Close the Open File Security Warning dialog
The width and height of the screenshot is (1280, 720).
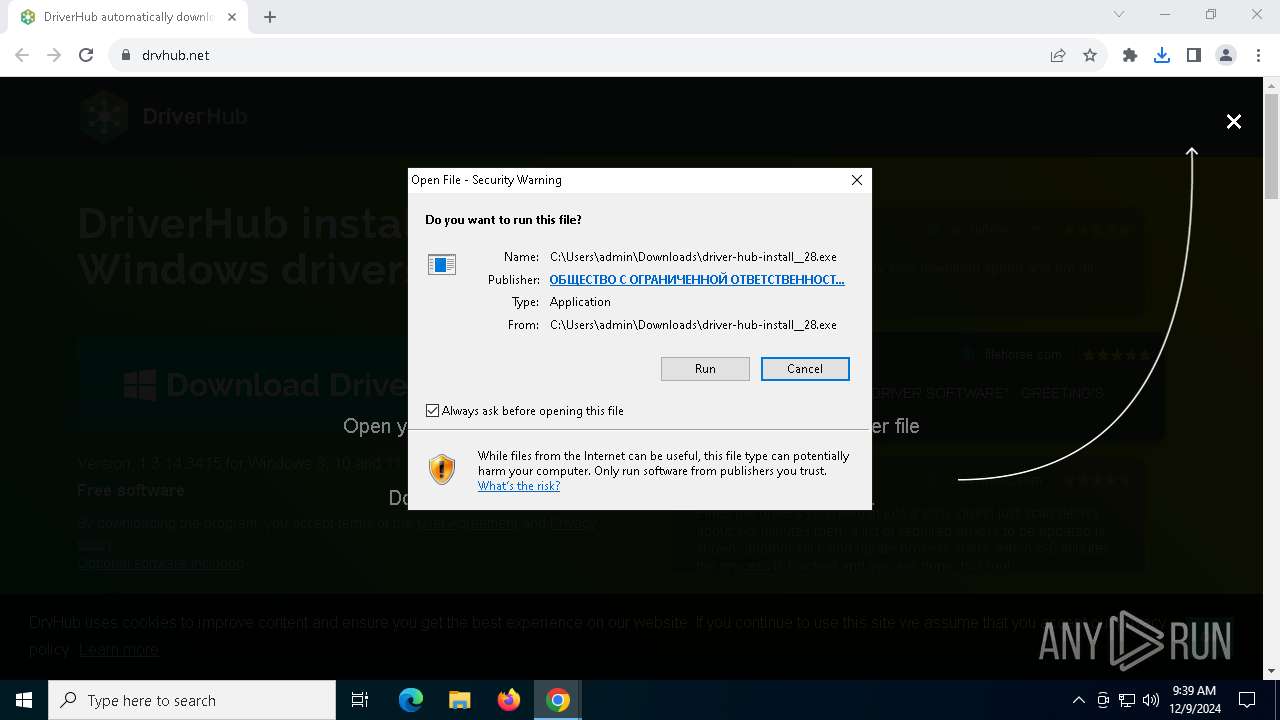pyautogui.click(x=856, y=180)
